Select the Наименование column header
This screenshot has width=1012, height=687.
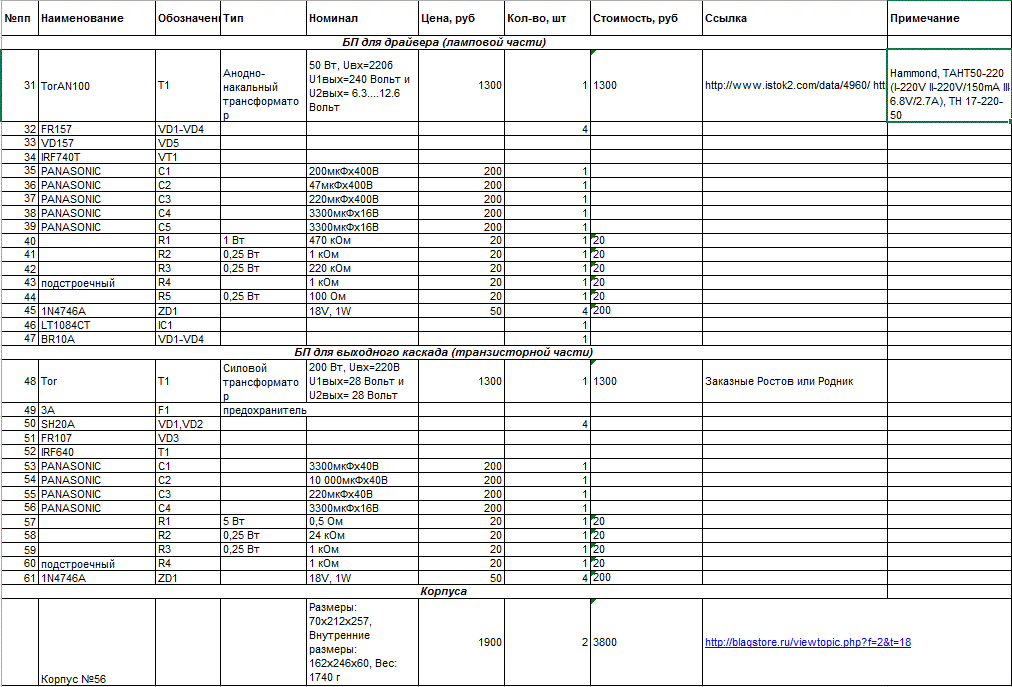[97, 18]
